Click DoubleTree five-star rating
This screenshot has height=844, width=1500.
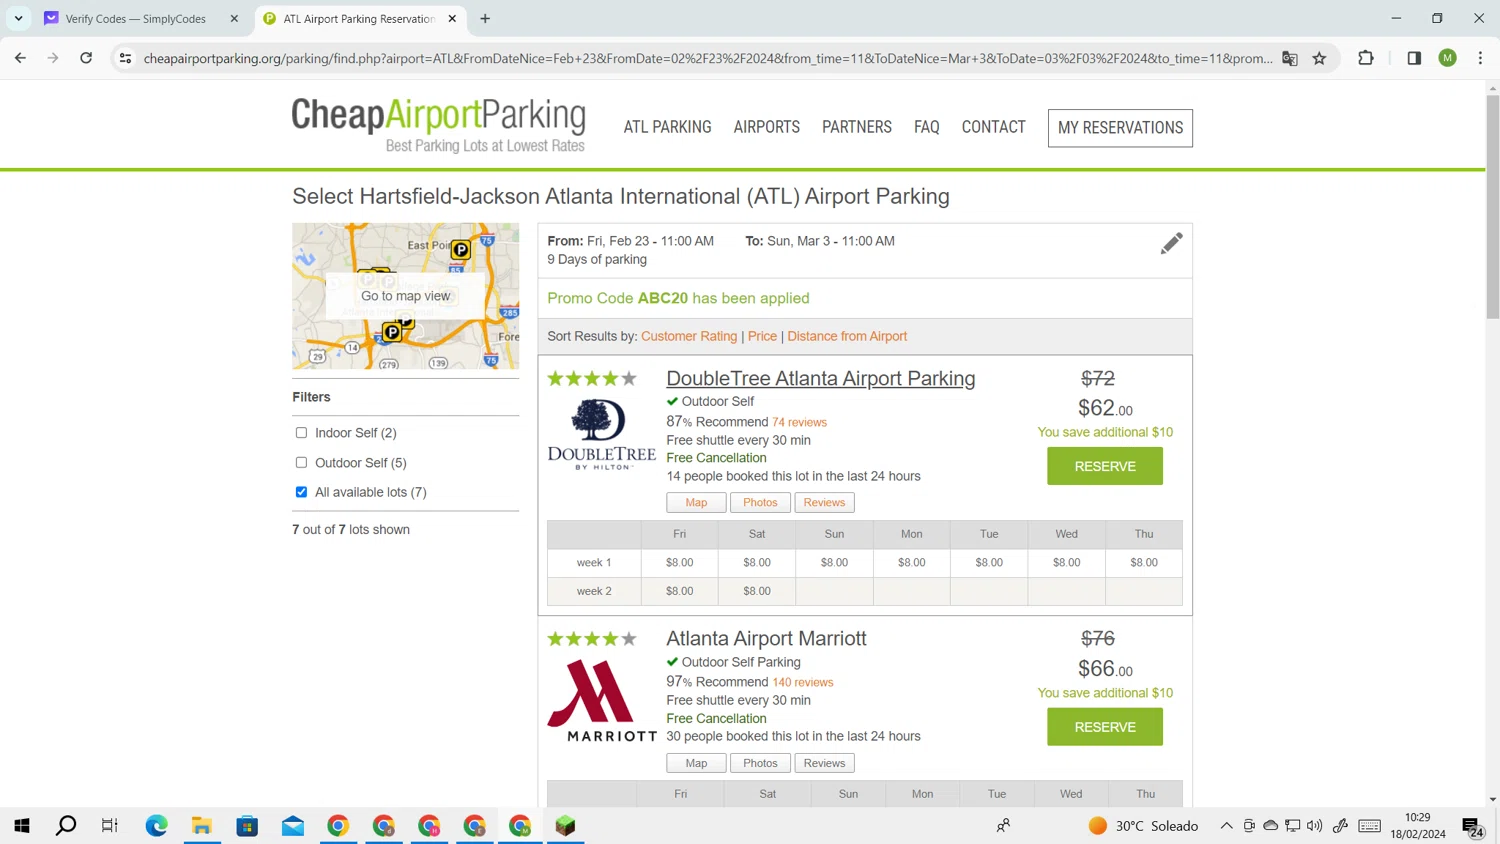[x=592, y=378]
